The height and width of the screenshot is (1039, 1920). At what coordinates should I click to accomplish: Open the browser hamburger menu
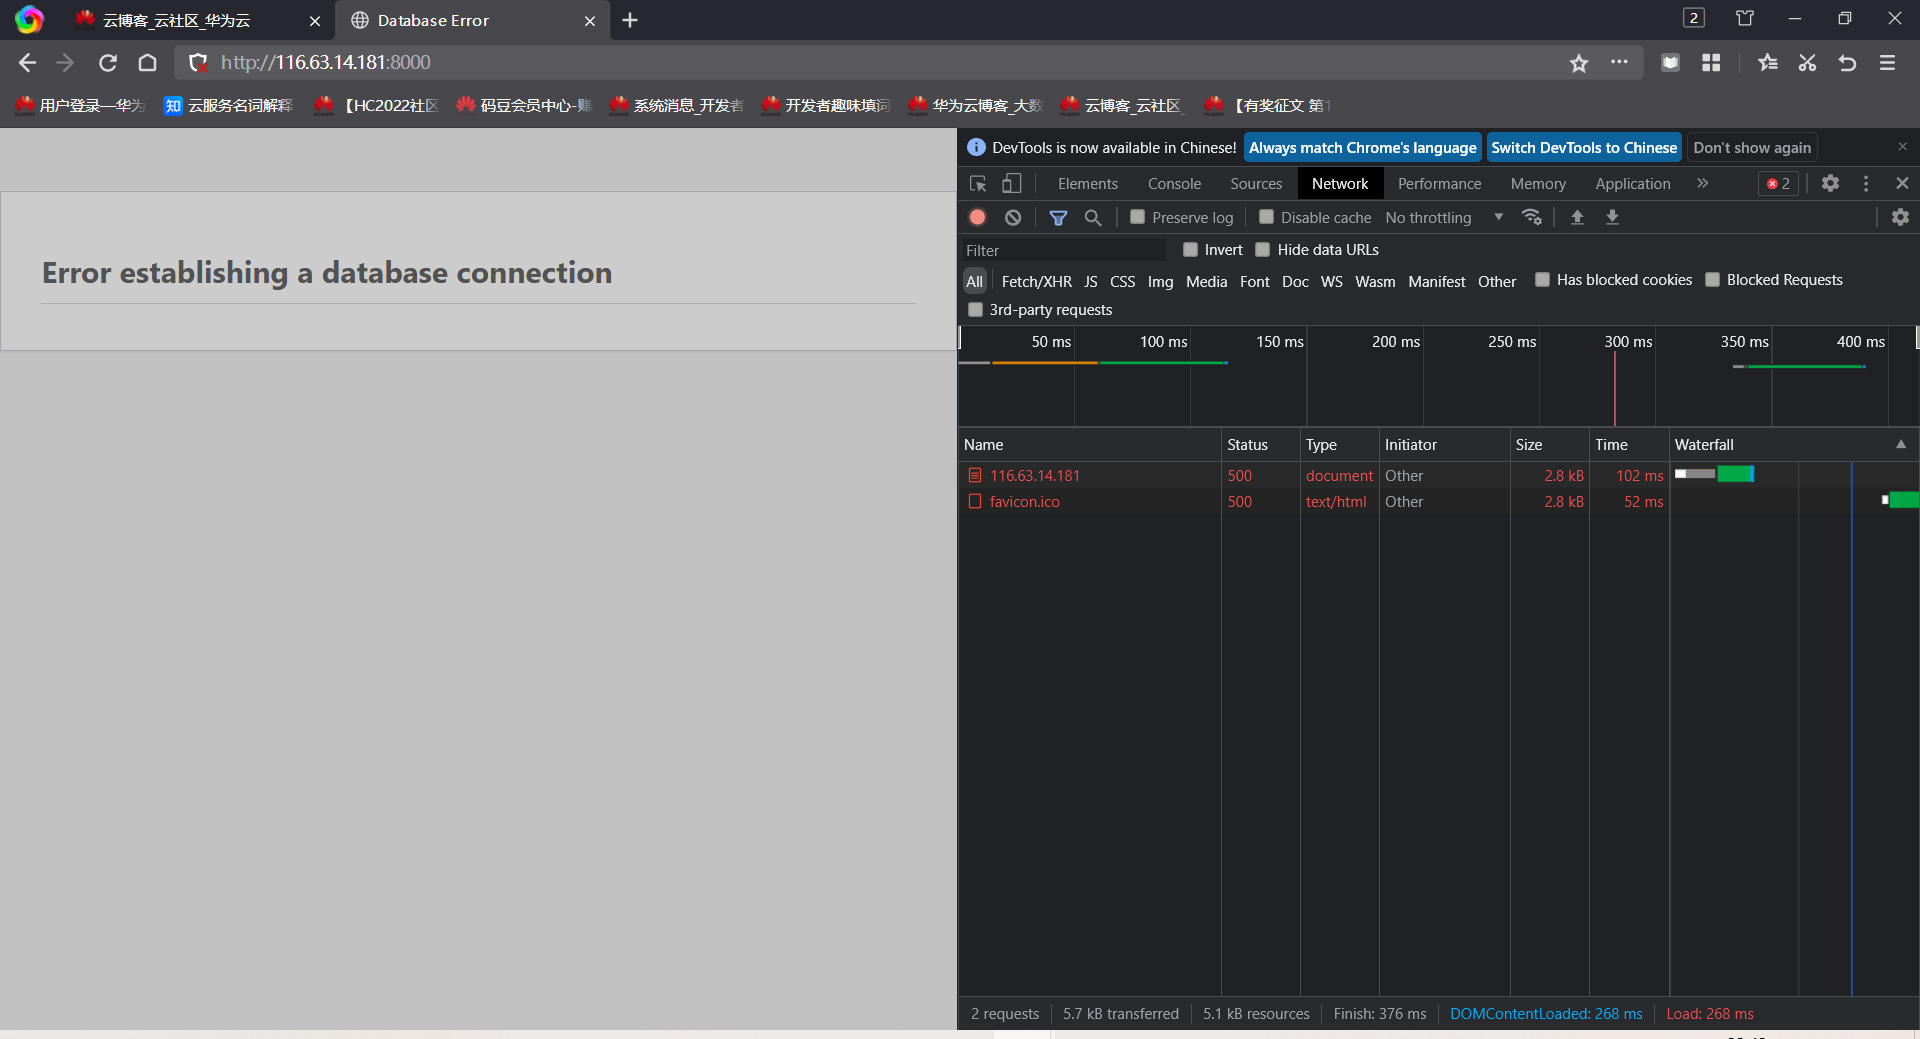click(x=1888, y=63)
